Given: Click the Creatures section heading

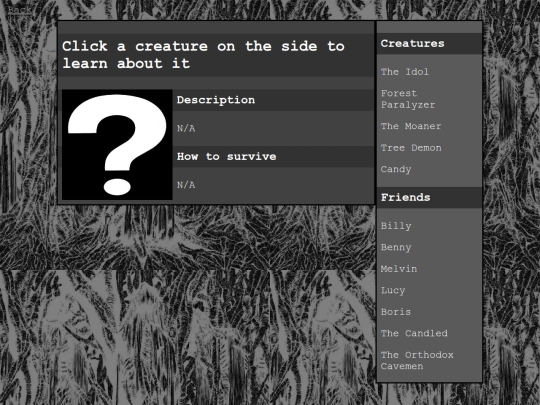Looking at the screenshot, I should [x=429, y=44].
